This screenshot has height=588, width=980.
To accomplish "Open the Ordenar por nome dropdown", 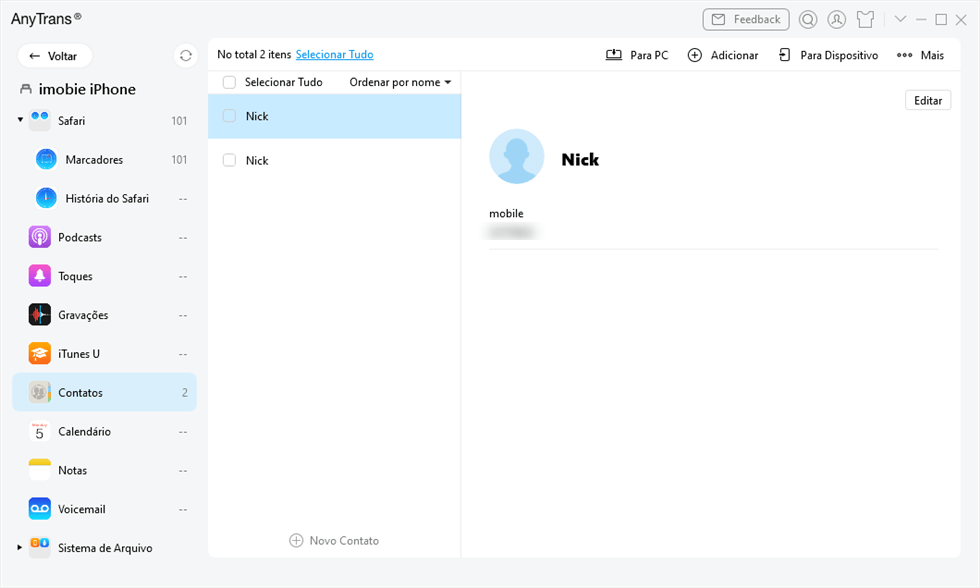I will pos(400,82).
